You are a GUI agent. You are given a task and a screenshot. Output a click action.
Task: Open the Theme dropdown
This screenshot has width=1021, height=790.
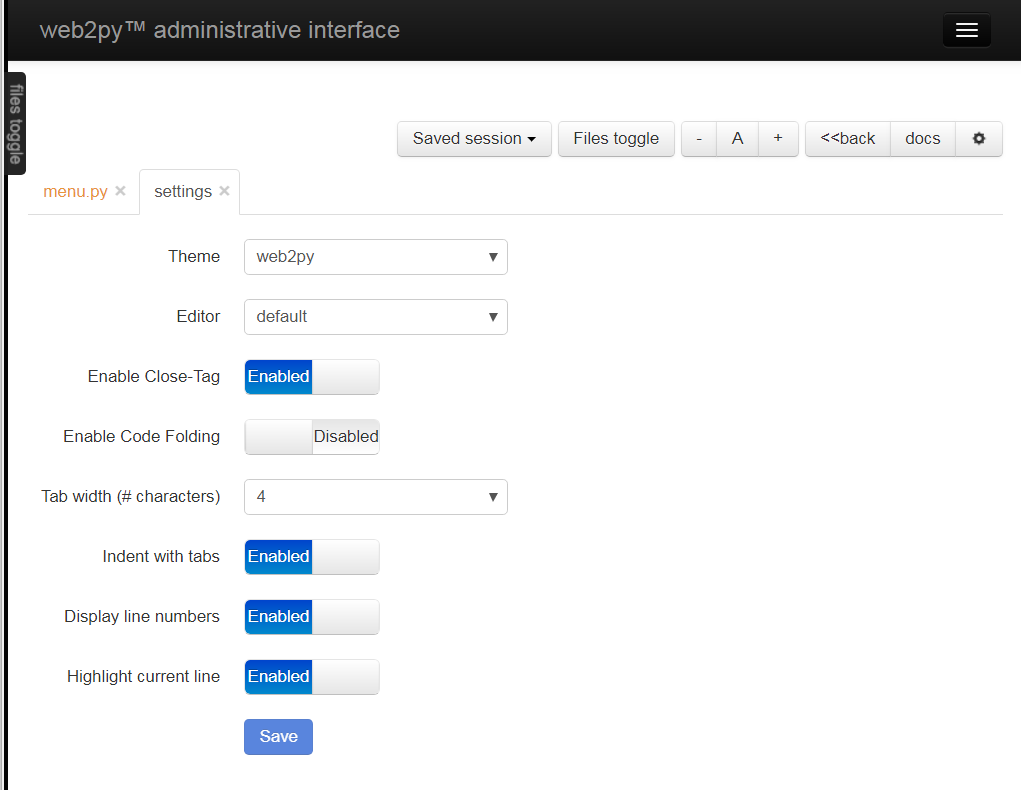375,257
